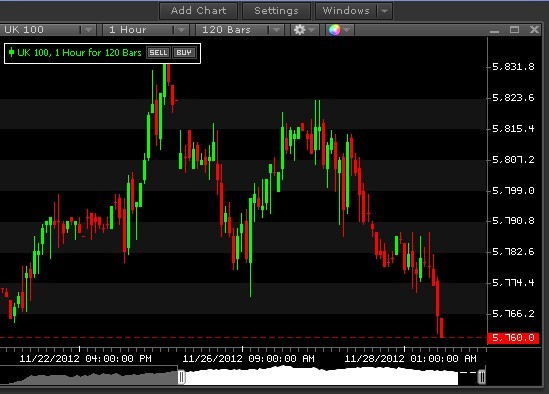Image resolution: width=549 pixels, height=394 pixels.
Task: Maximize the chart panel
Action: click(514, 30)
